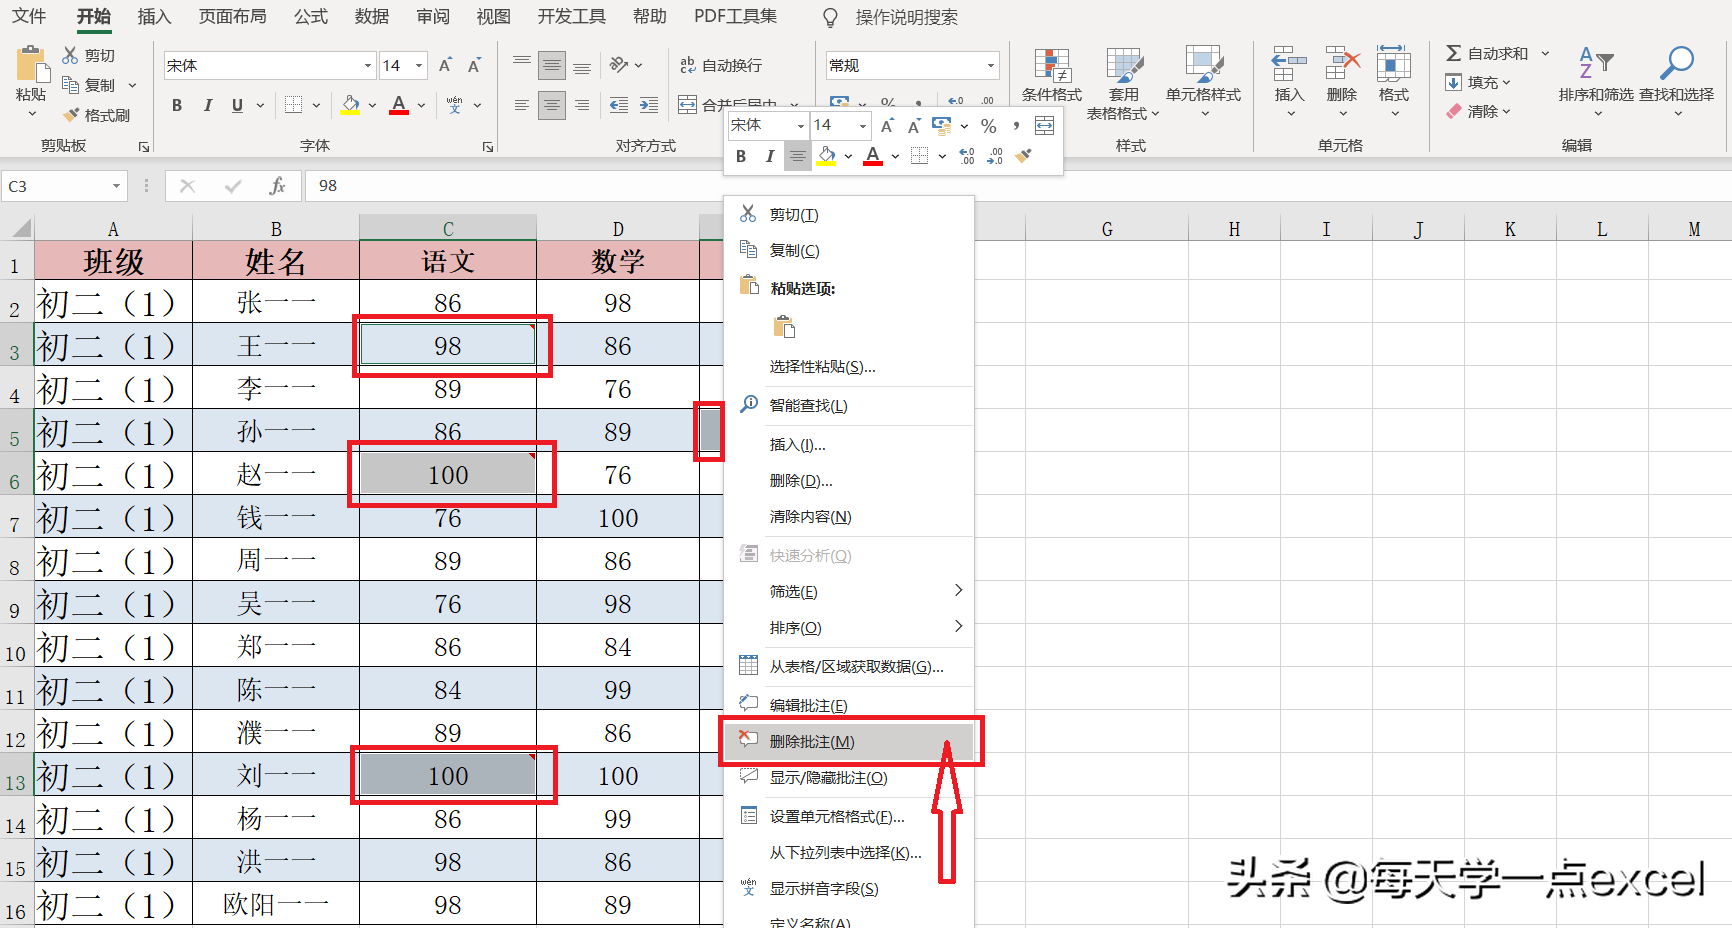The height and width of the screenshot is (928, 1732).
Task: Decrease font size in ribbon
Action: (x=475, y=65)
